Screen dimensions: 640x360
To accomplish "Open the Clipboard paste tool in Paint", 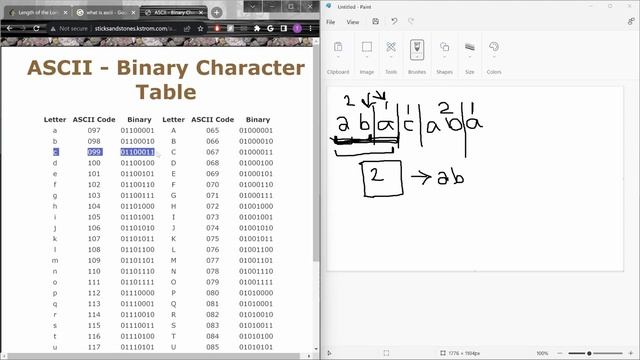I will (338, 47).
